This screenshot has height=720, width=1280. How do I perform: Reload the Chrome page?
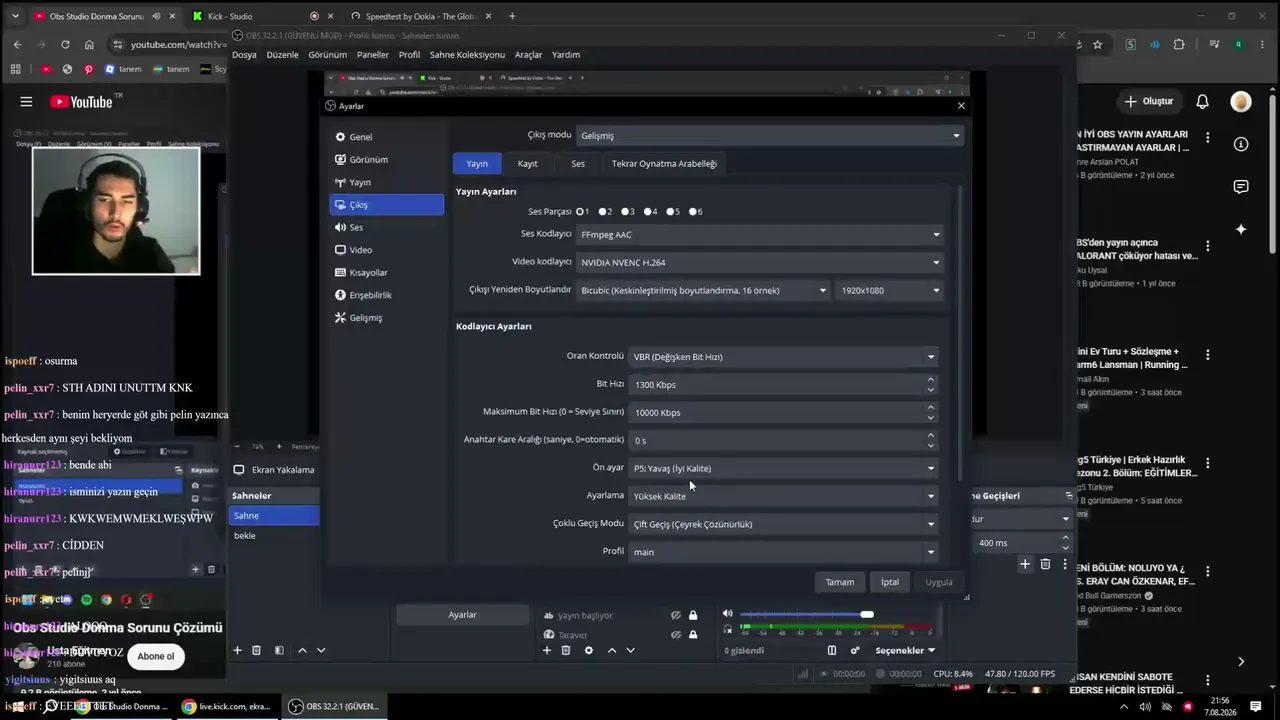tap(65, 44)
